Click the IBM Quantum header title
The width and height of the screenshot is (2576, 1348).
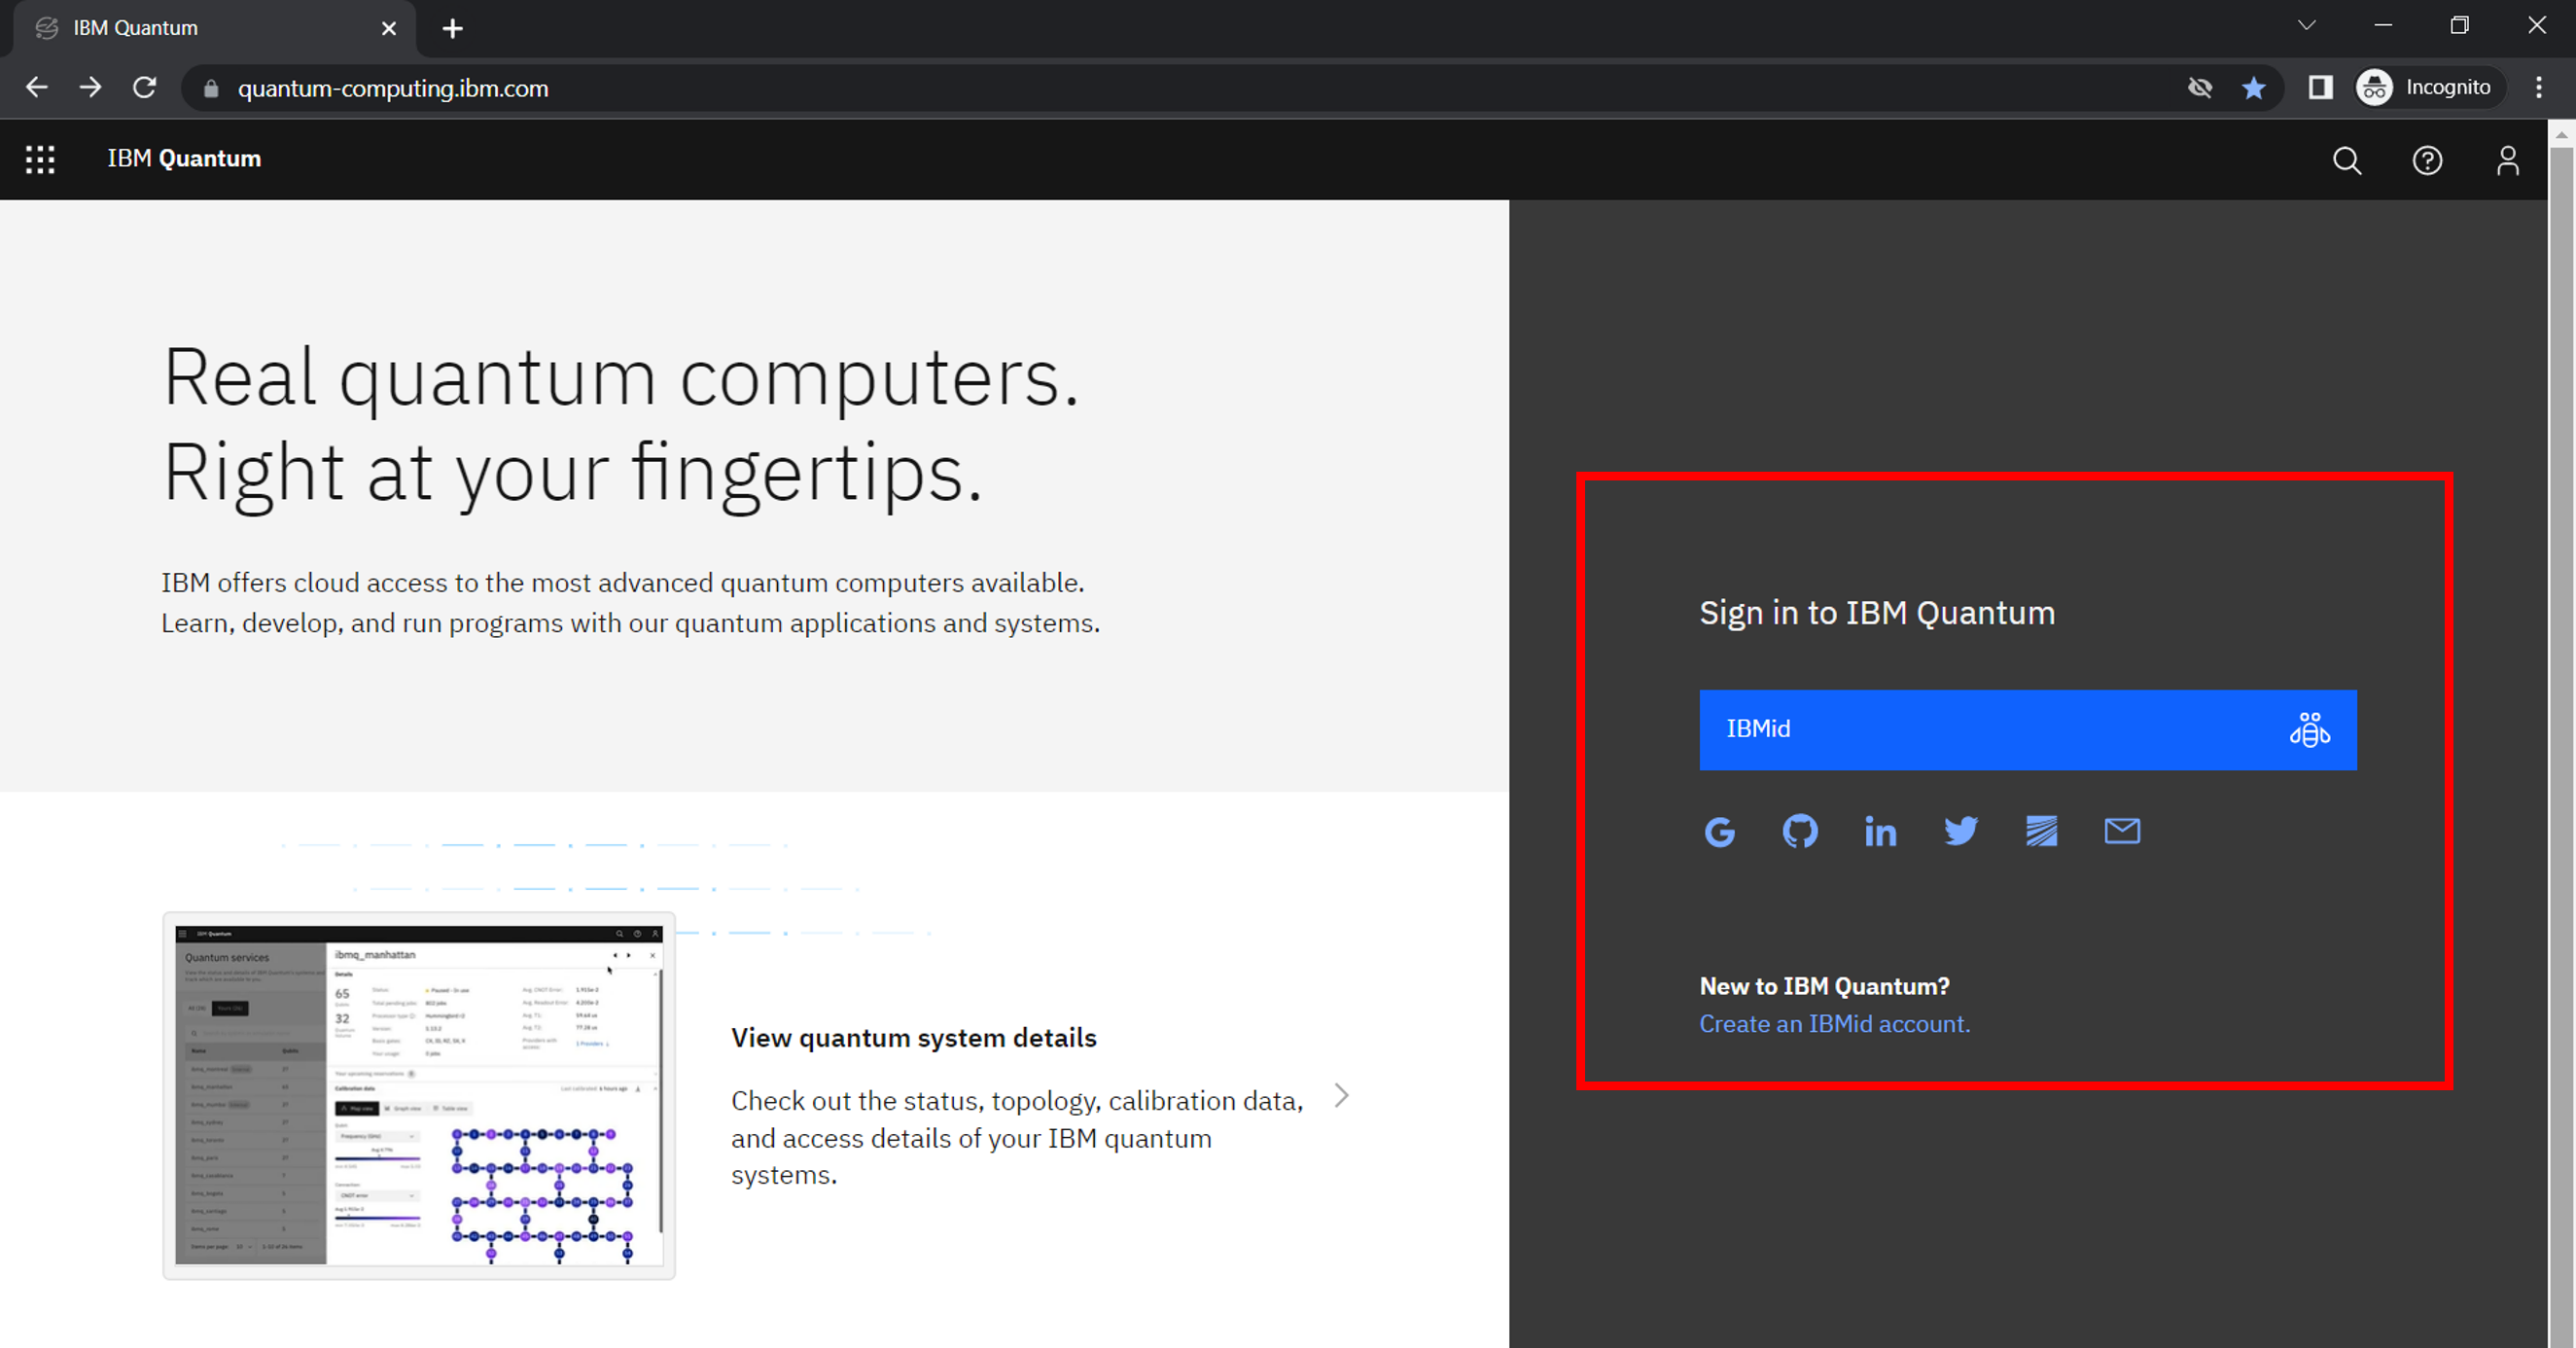coord(184,158)
